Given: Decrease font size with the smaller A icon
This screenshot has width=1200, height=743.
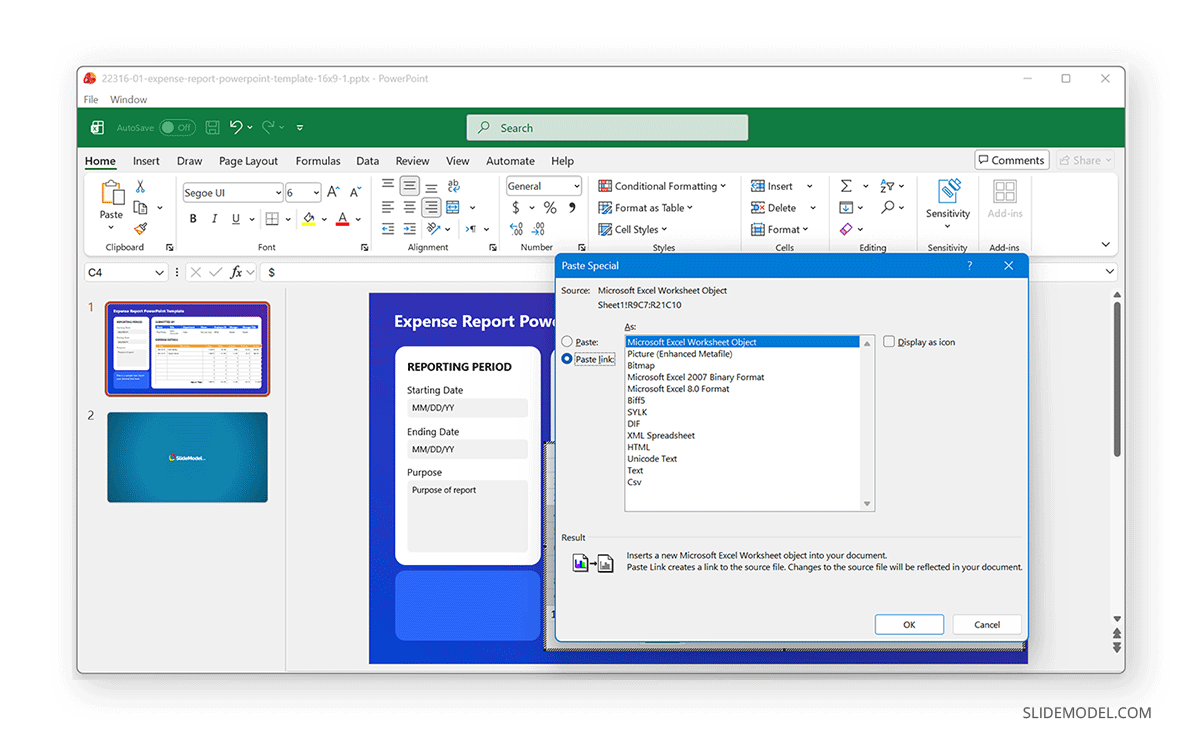Looking at the screenshot, I should pos(353,192).
